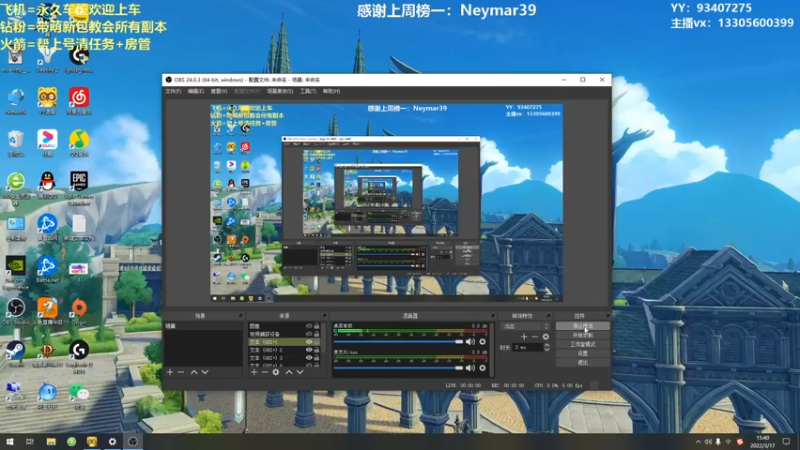Increase transition duration with up arrow
Viewport: 800px width, 450px height.
(547, 345)
